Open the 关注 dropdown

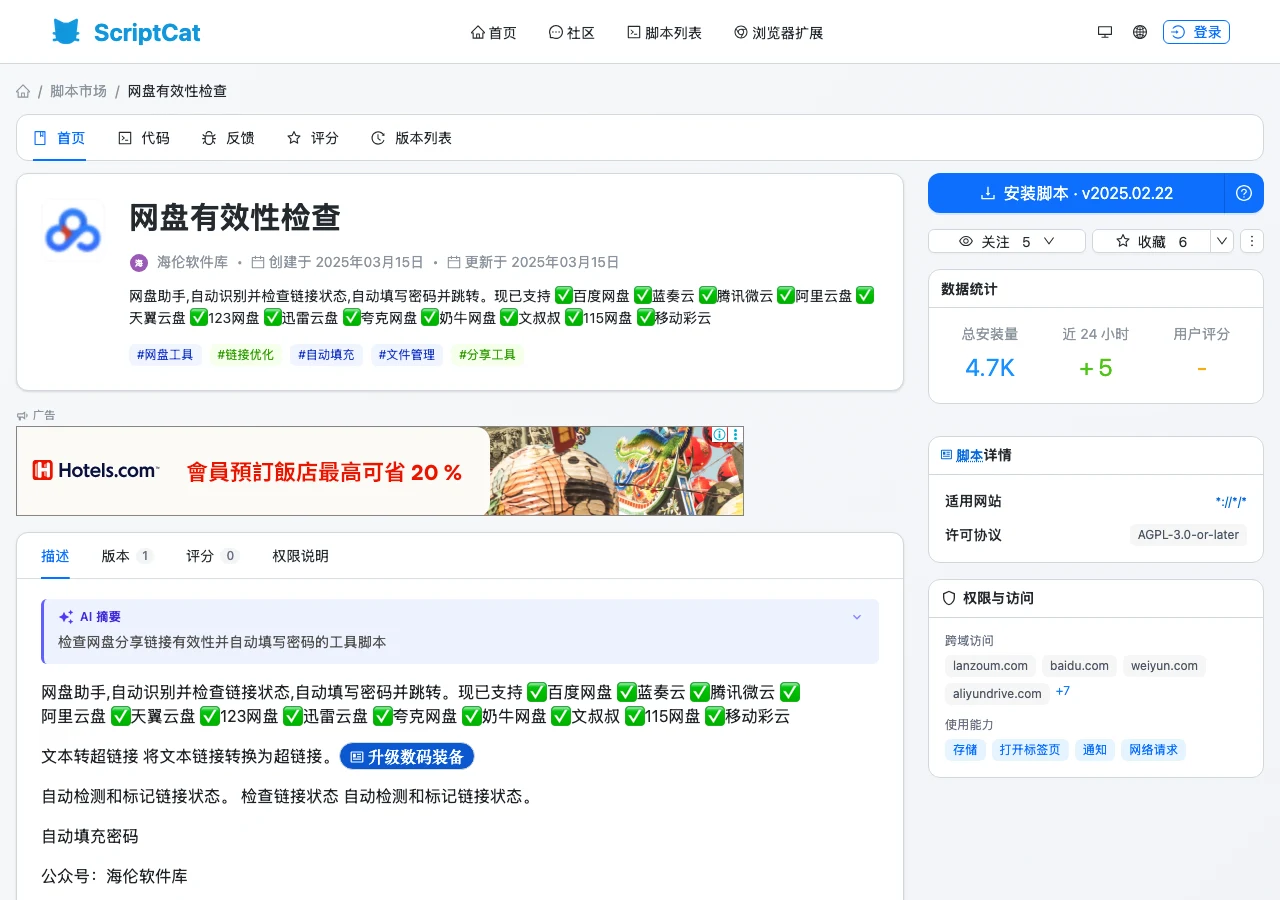tap(1007, 241)
